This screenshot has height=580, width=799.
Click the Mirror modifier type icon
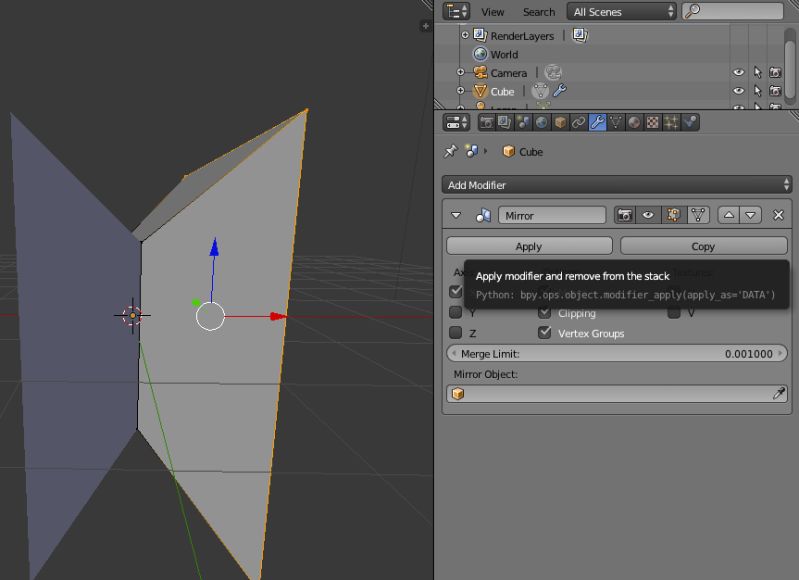pos(483,216)
